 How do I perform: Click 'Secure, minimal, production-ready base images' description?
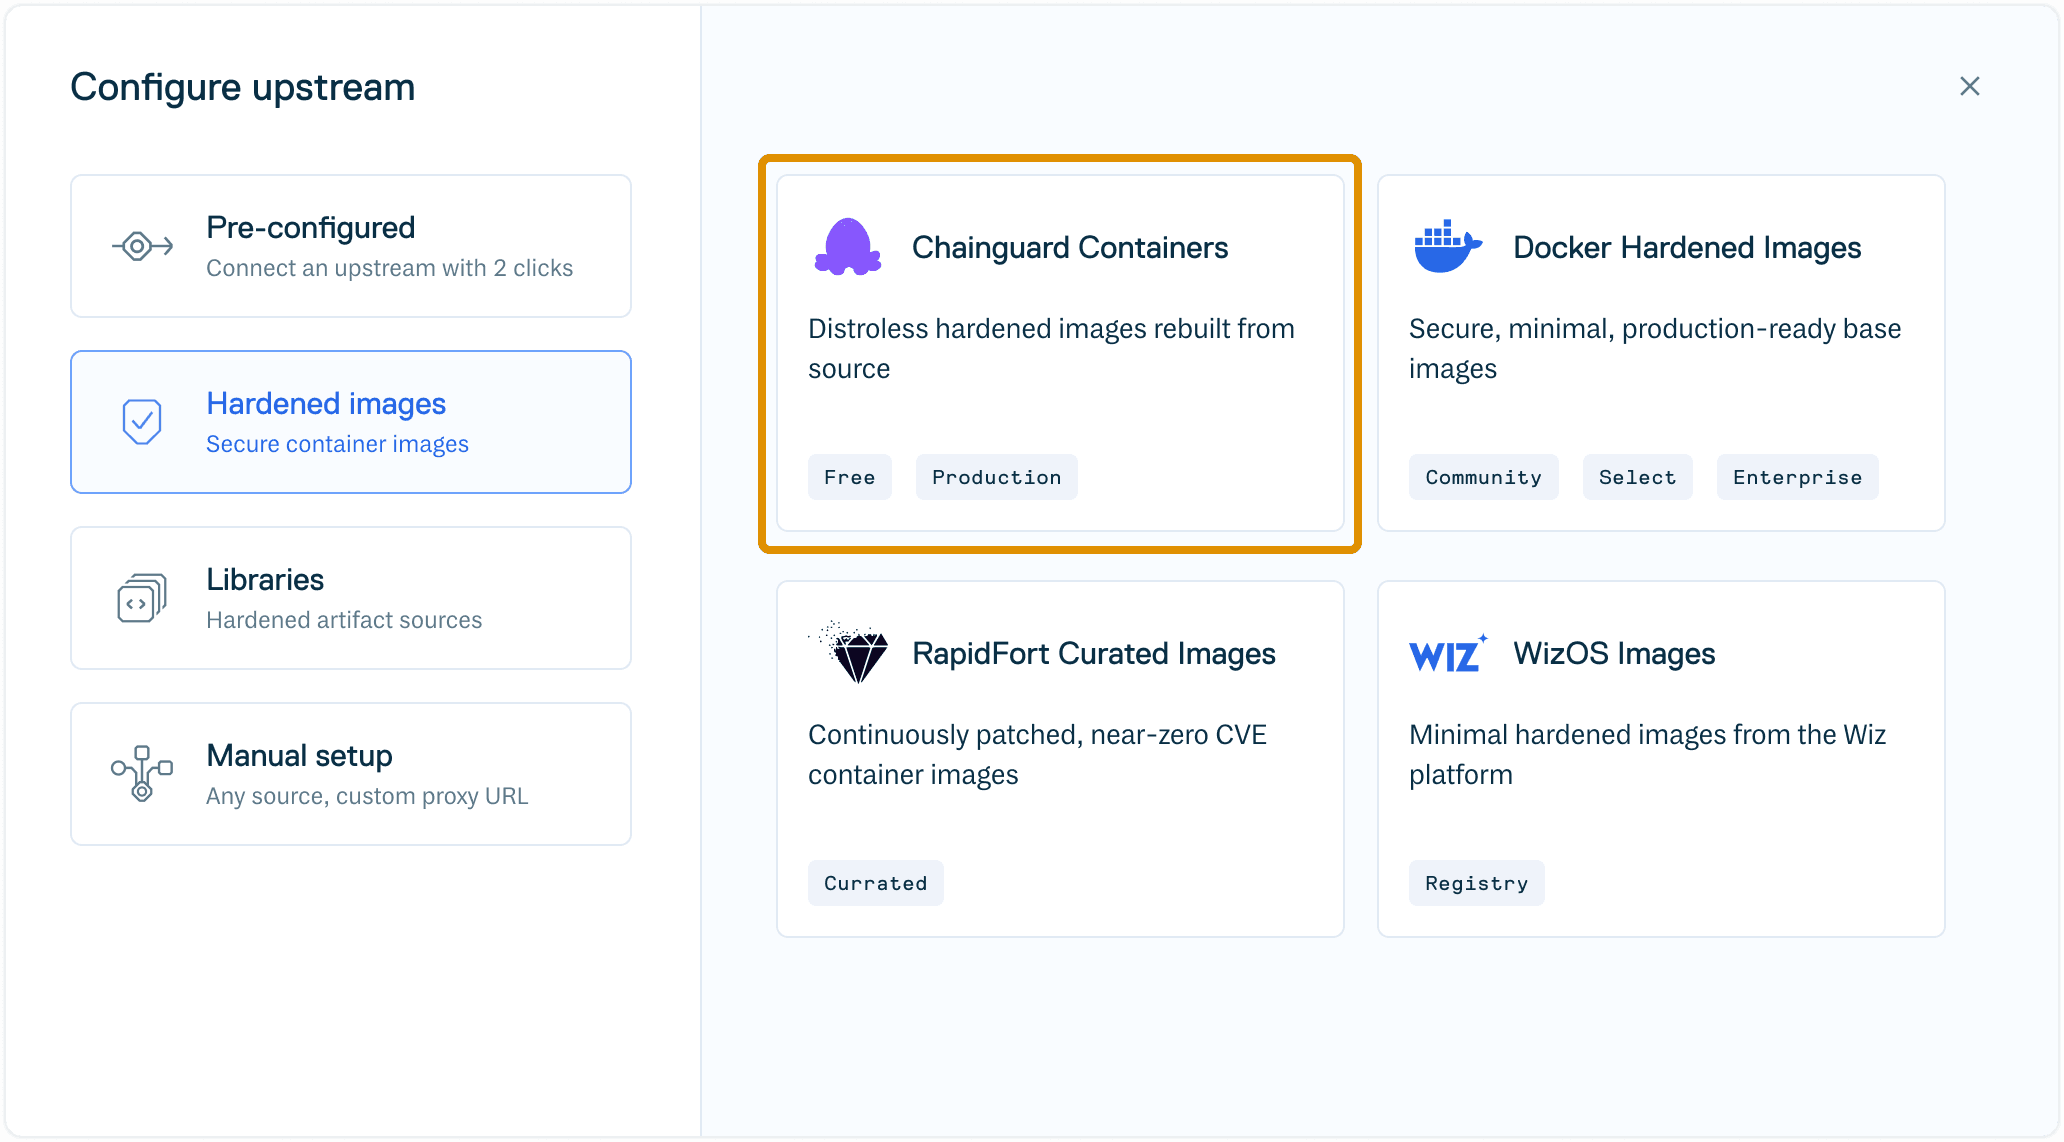(x=1655, y=349)
